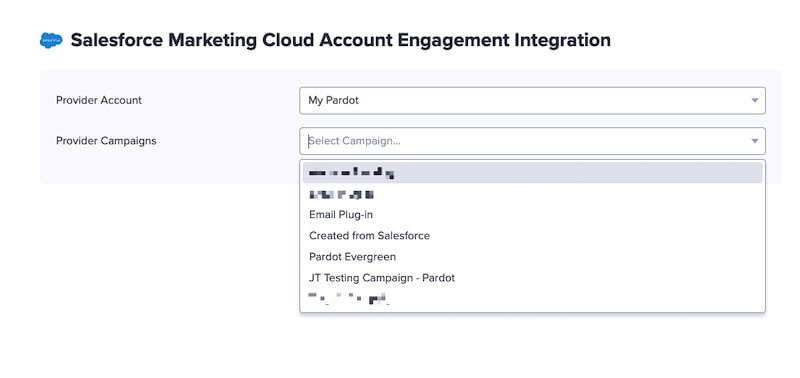Open the Provider Account dropdown showing My Pardot
This screenshot has height=378, width=800.
[532, 100]
